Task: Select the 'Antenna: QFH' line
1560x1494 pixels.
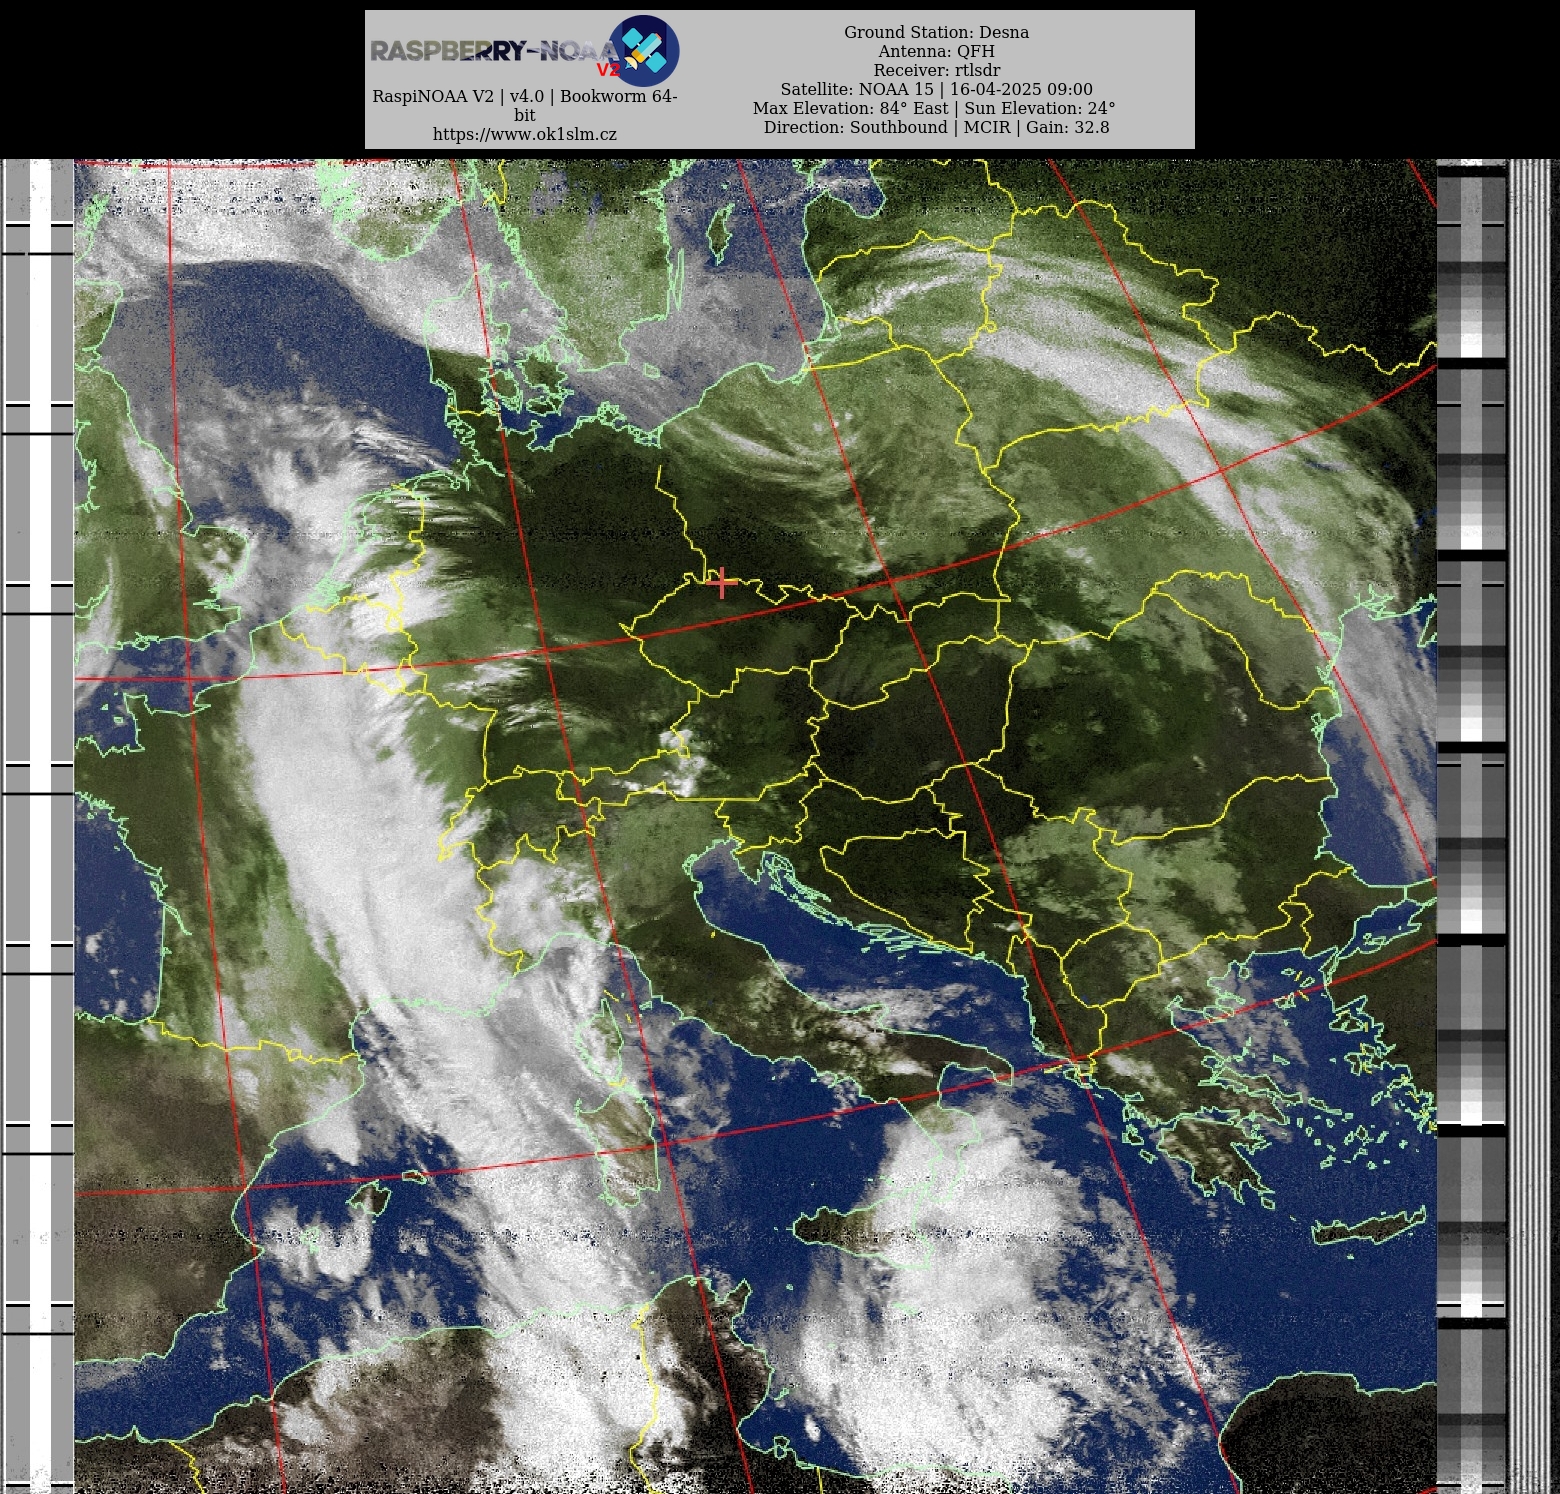Action: point(936,51)
